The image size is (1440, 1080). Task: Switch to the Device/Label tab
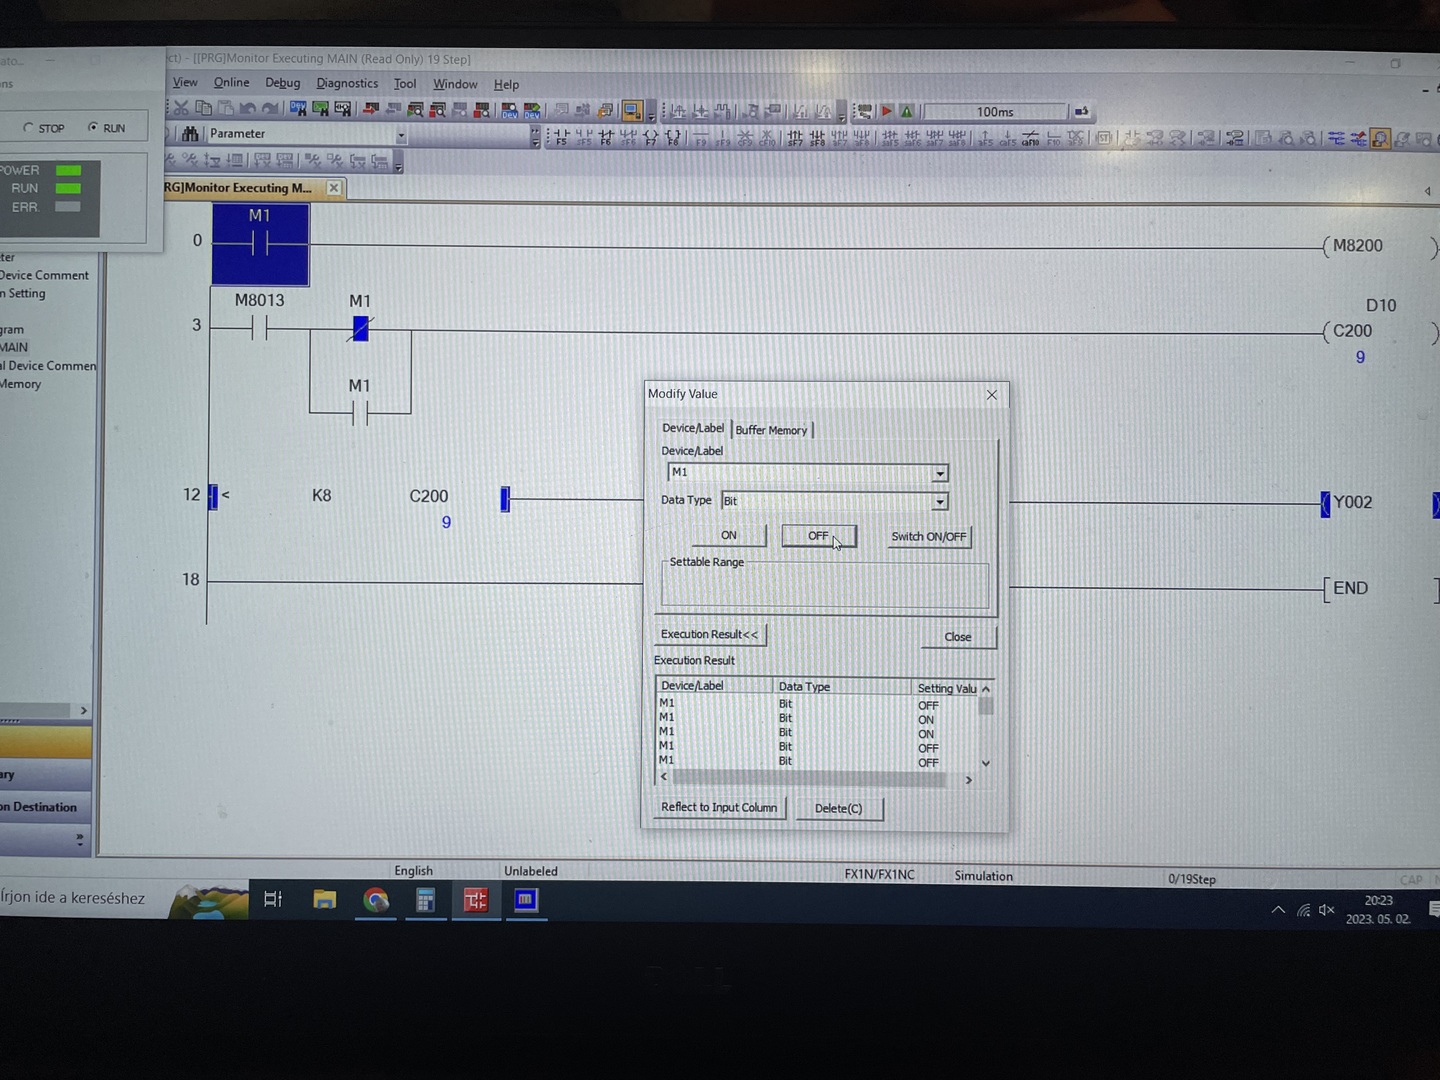692,428
